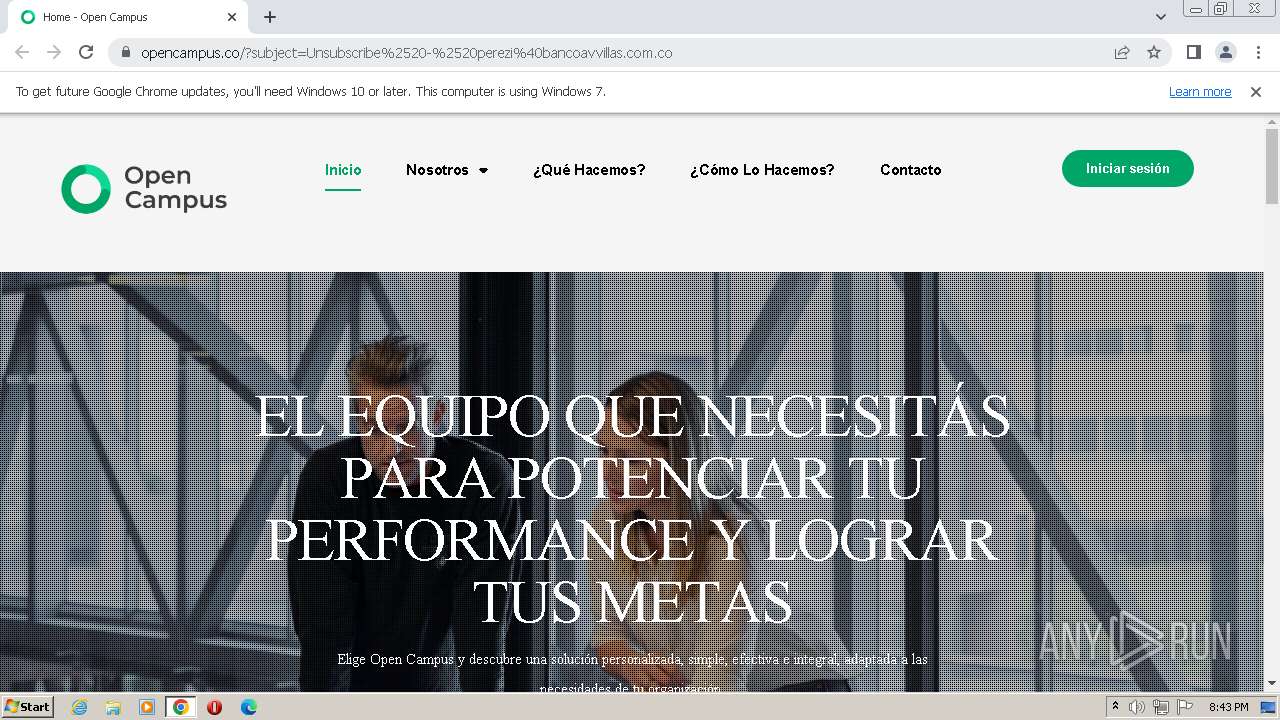Navigate to Contacto page
Screen dimensions: 1280x720
(x=910, y=170)
